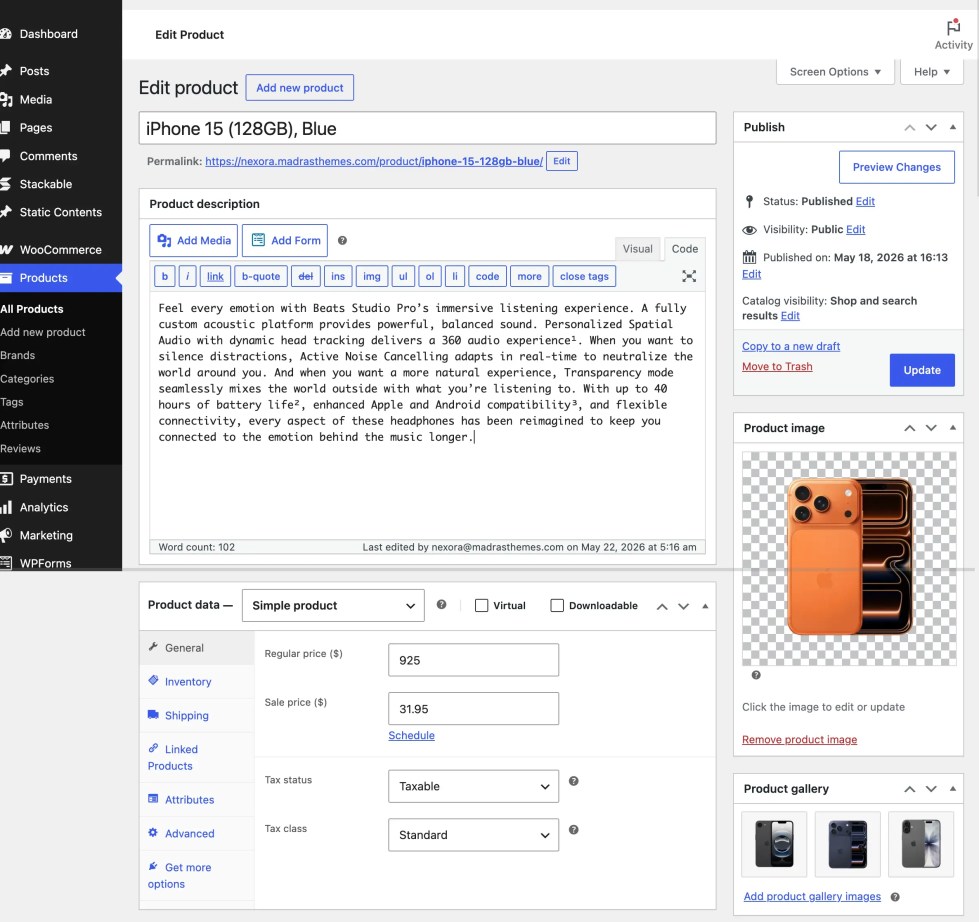This screenshot has width=979, height=922.
Task: Collapse the Product image panel triangle
Action: [x=953, y=428]
